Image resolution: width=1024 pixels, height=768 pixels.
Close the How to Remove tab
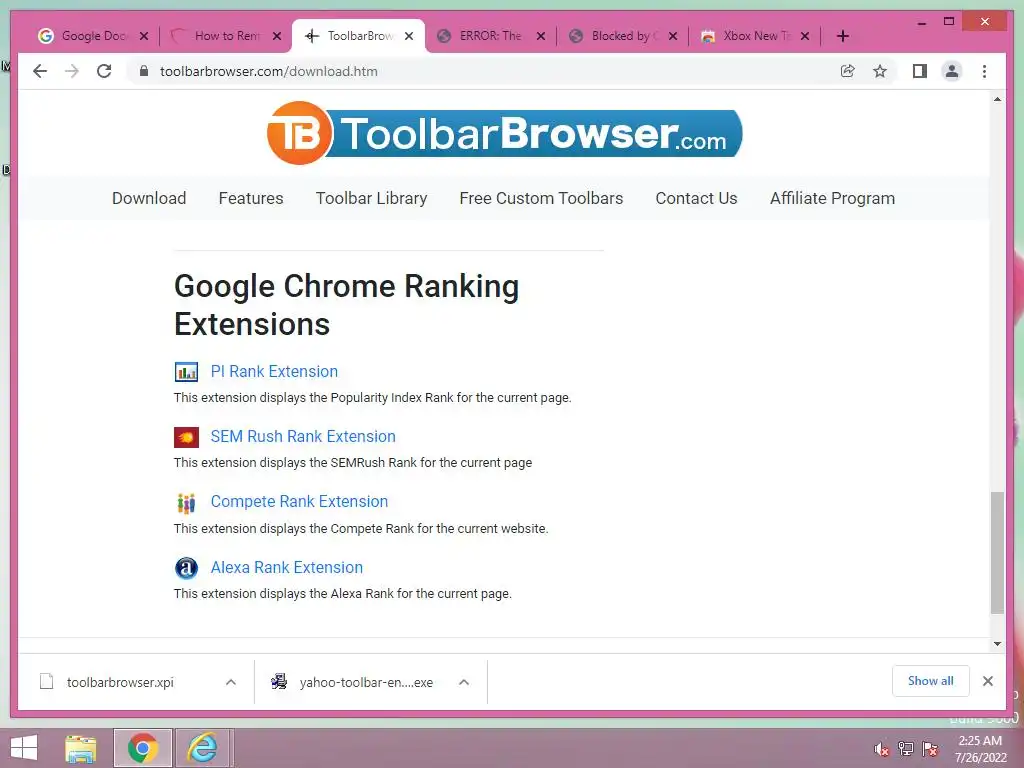(x=277, y=36)
